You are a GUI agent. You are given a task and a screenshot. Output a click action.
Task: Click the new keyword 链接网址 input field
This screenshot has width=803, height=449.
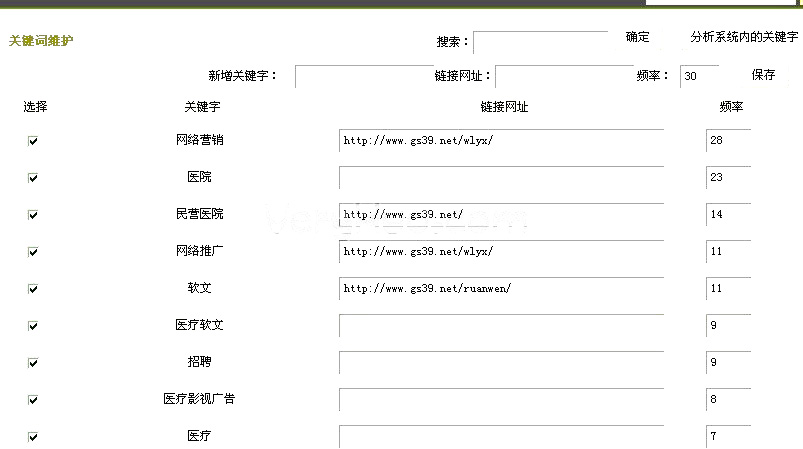pyautogui.click(x=564, y=77)
